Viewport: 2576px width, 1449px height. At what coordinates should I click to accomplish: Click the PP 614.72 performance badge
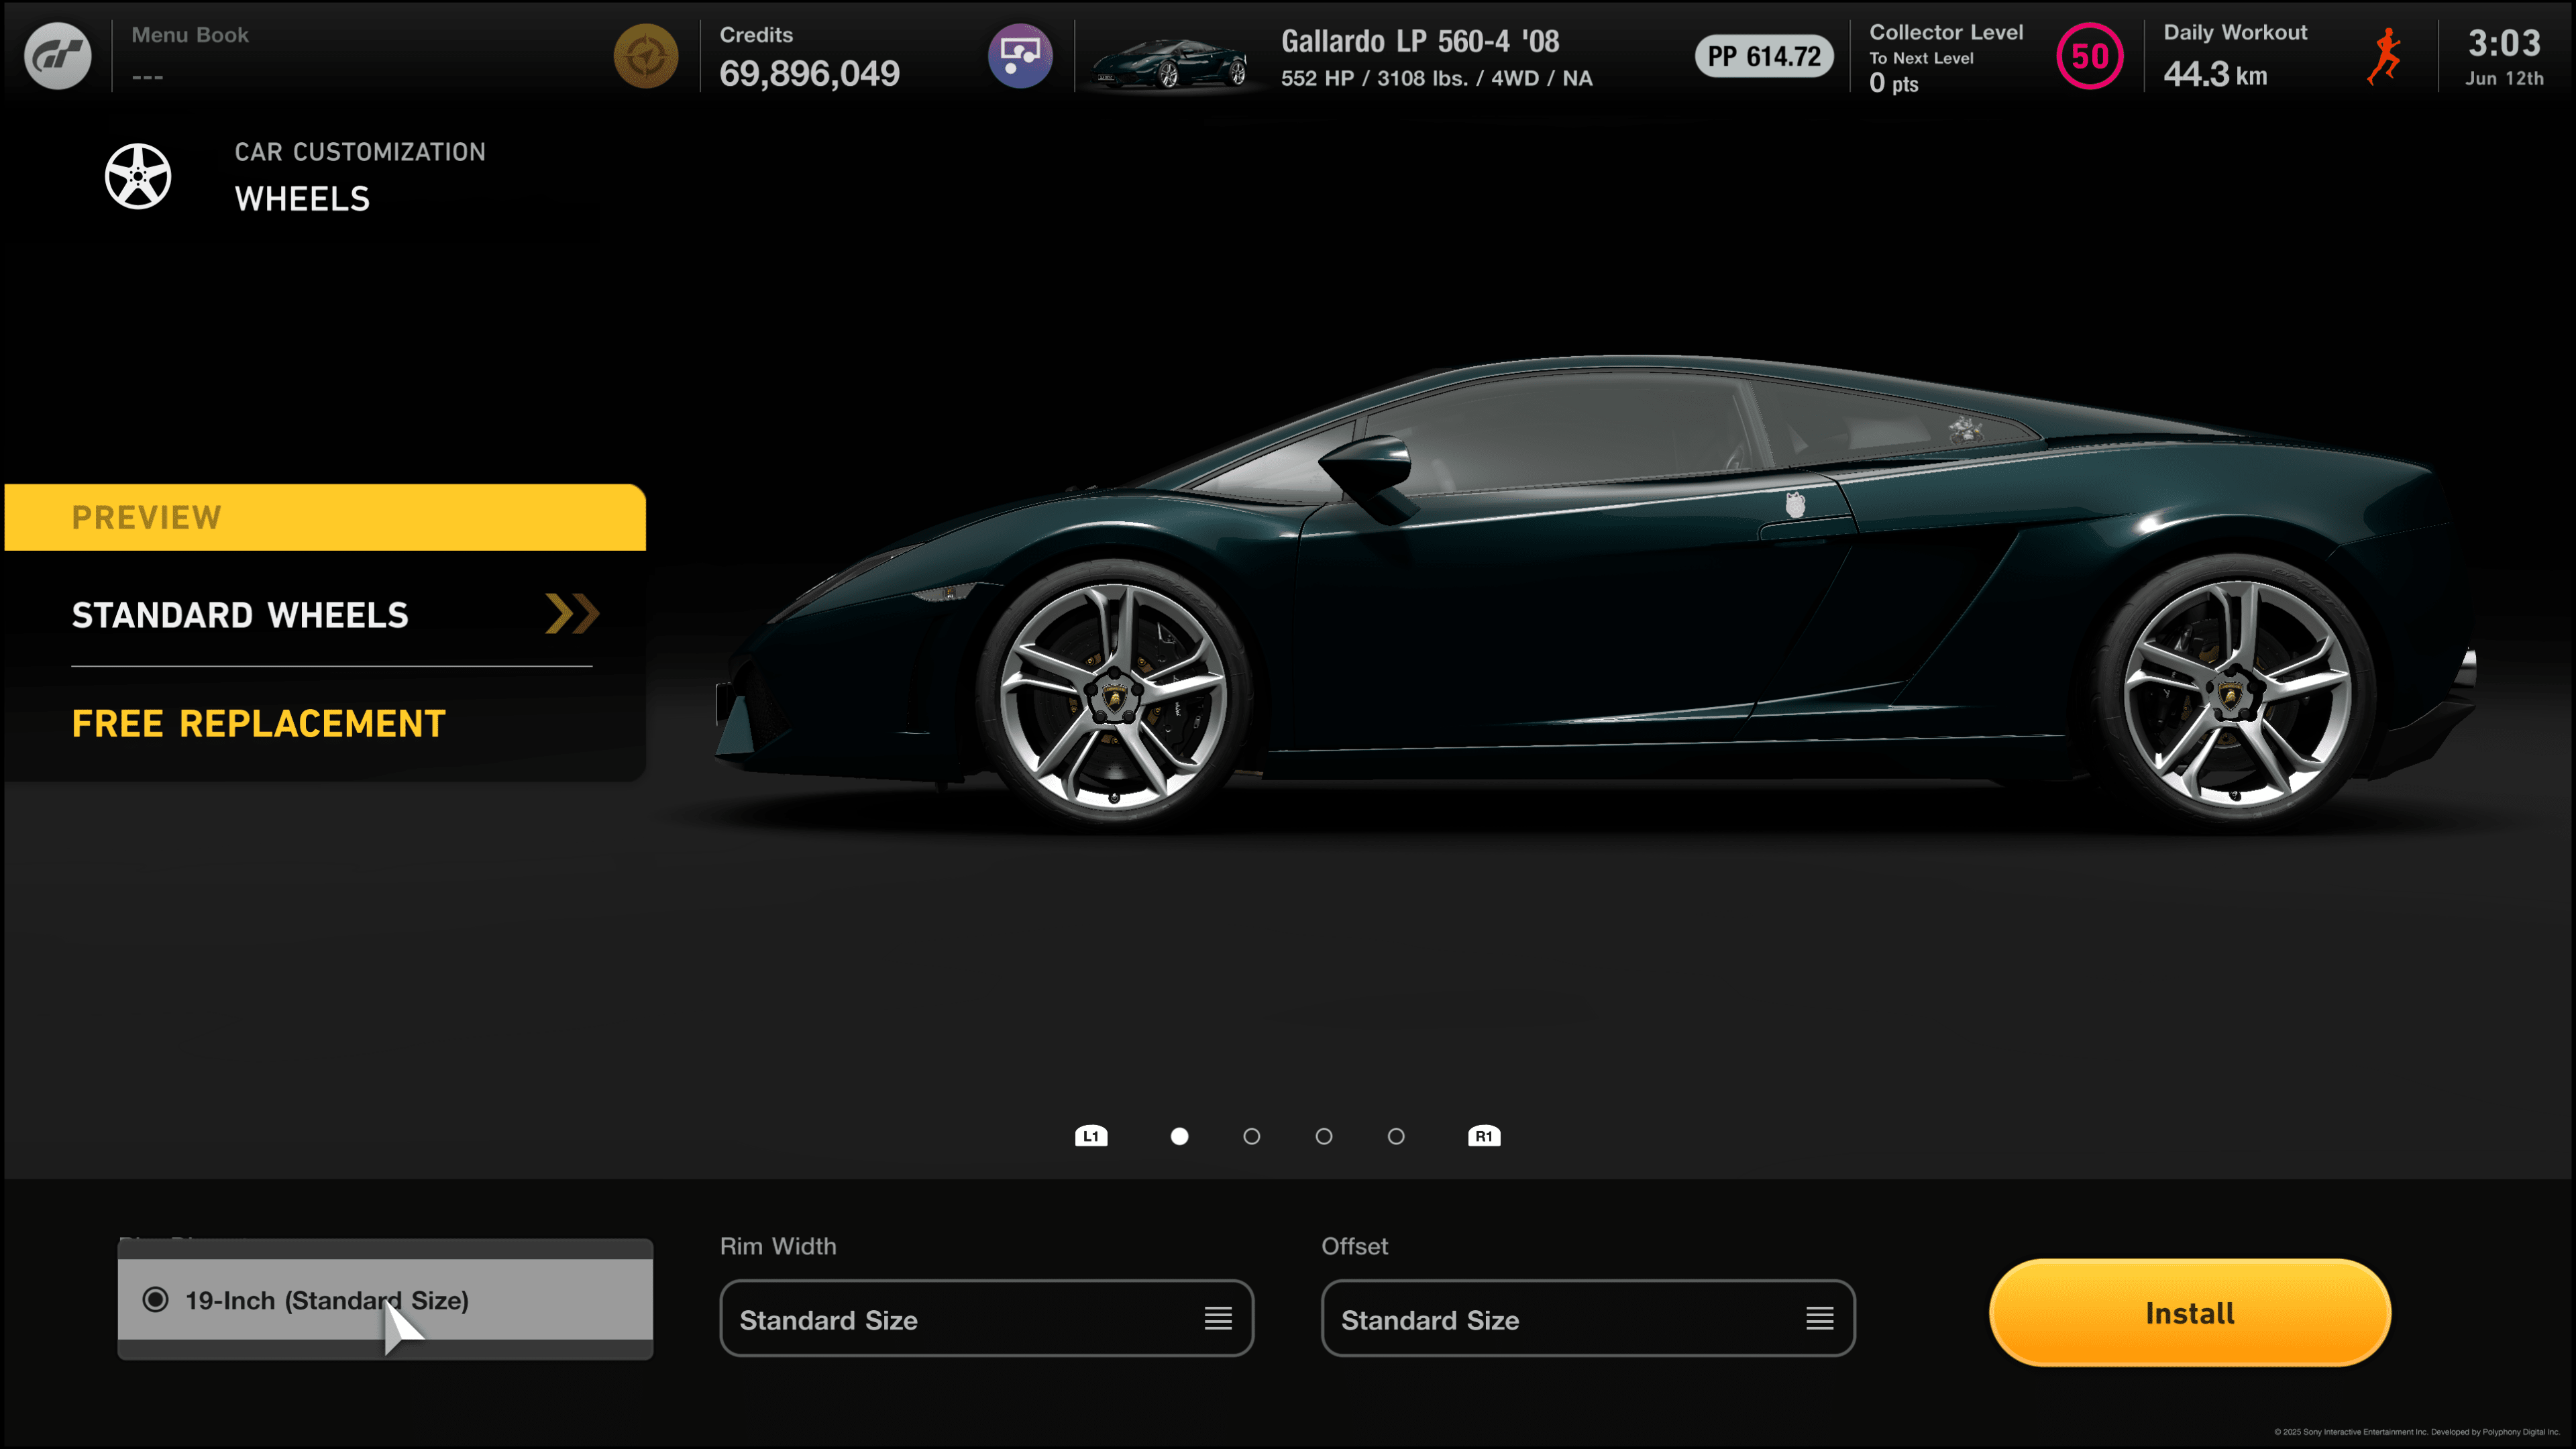pyautogui.click(x=1764, y=56)
